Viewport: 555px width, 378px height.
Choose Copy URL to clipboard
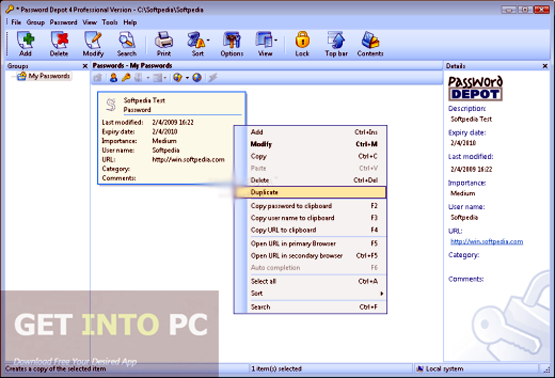310,230
